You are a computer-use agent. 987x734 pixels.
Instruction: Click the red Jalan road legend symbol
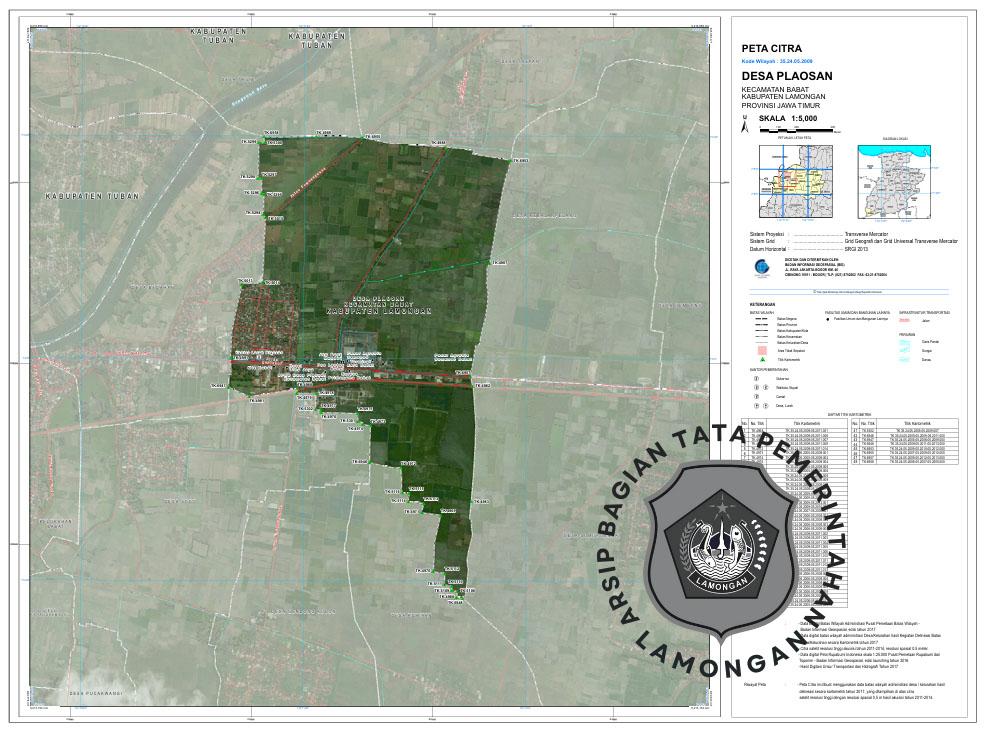tap(906, 321)
